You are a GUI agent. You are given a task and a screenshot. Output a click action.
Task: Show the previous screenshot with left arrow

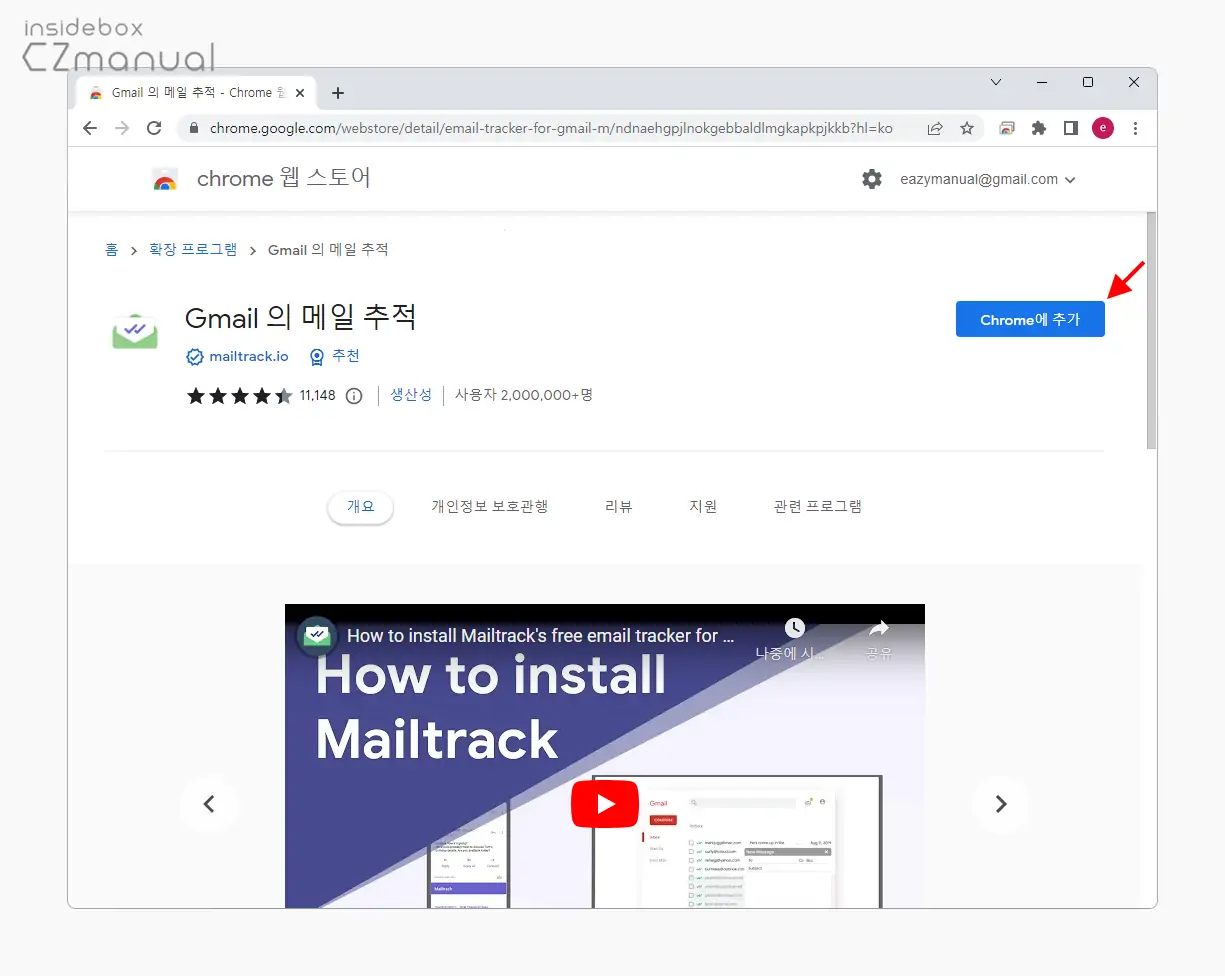[209, 804]
